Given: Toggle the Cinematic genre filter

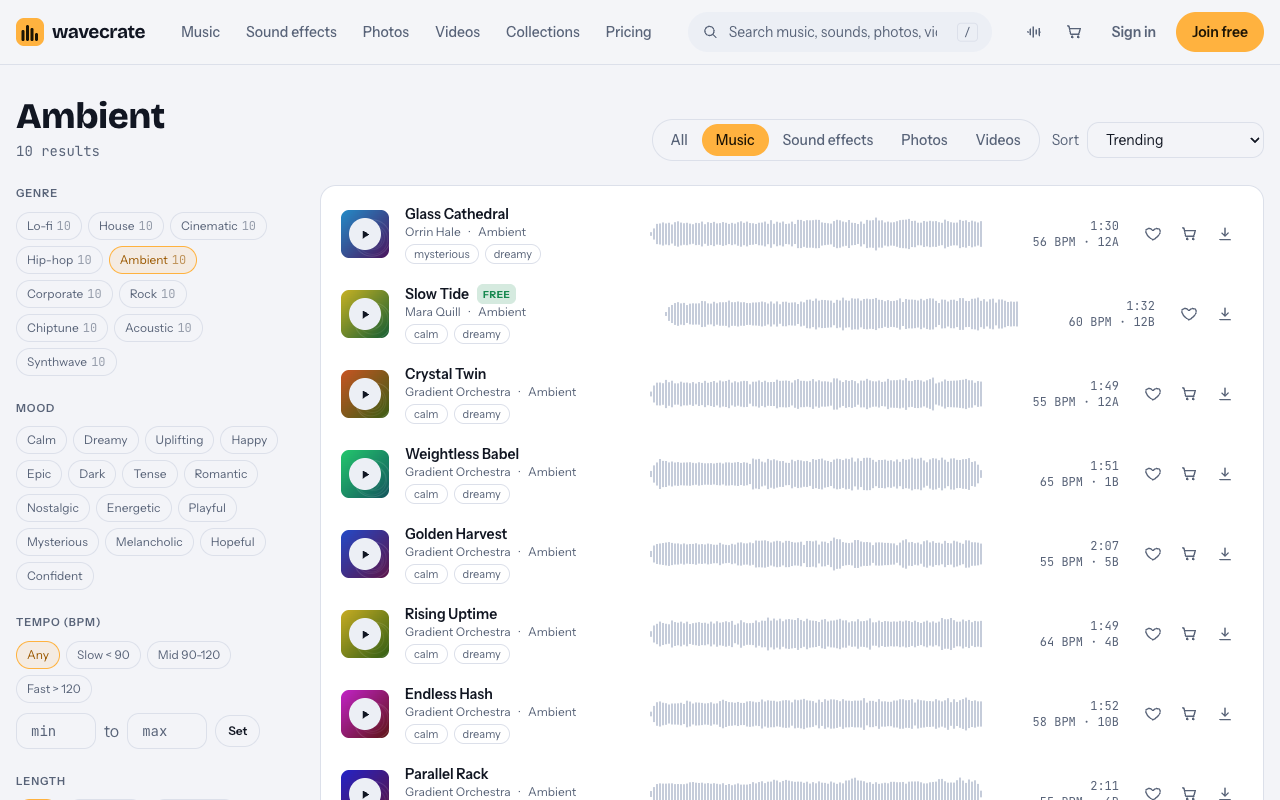Looking at the screenshot, I should pyautogui.click(x=218, y=226).
